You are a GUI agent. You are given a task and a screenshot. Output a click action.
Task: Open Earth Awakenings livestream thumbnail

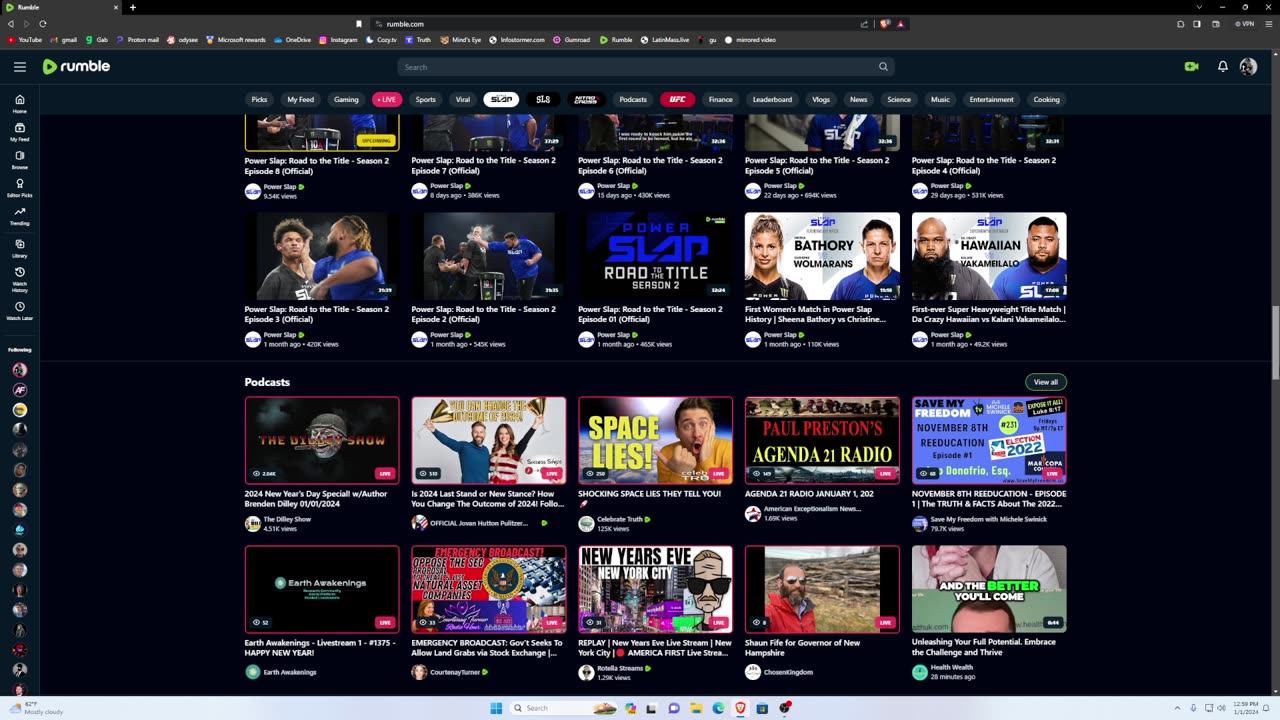pyautogui.click(x=322, y=589)
